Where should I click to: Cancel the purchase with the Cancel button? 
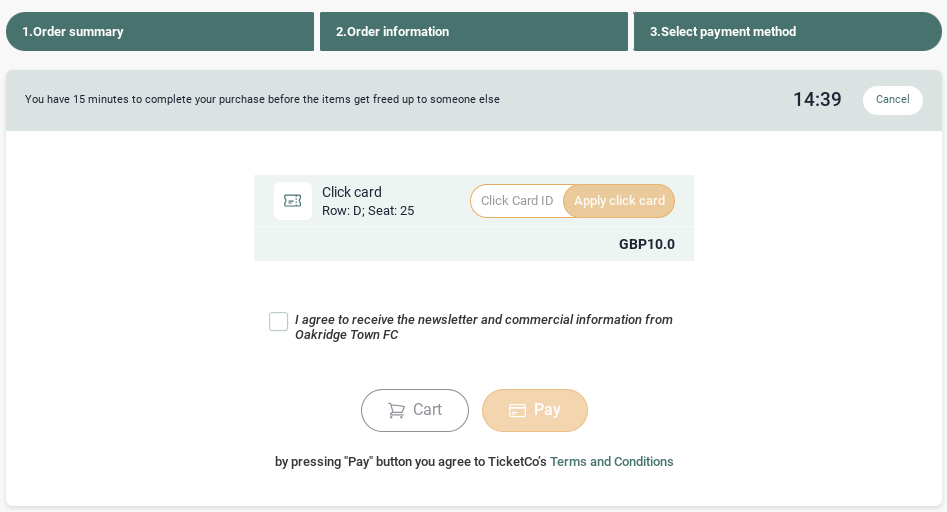[x=893, y=100]
